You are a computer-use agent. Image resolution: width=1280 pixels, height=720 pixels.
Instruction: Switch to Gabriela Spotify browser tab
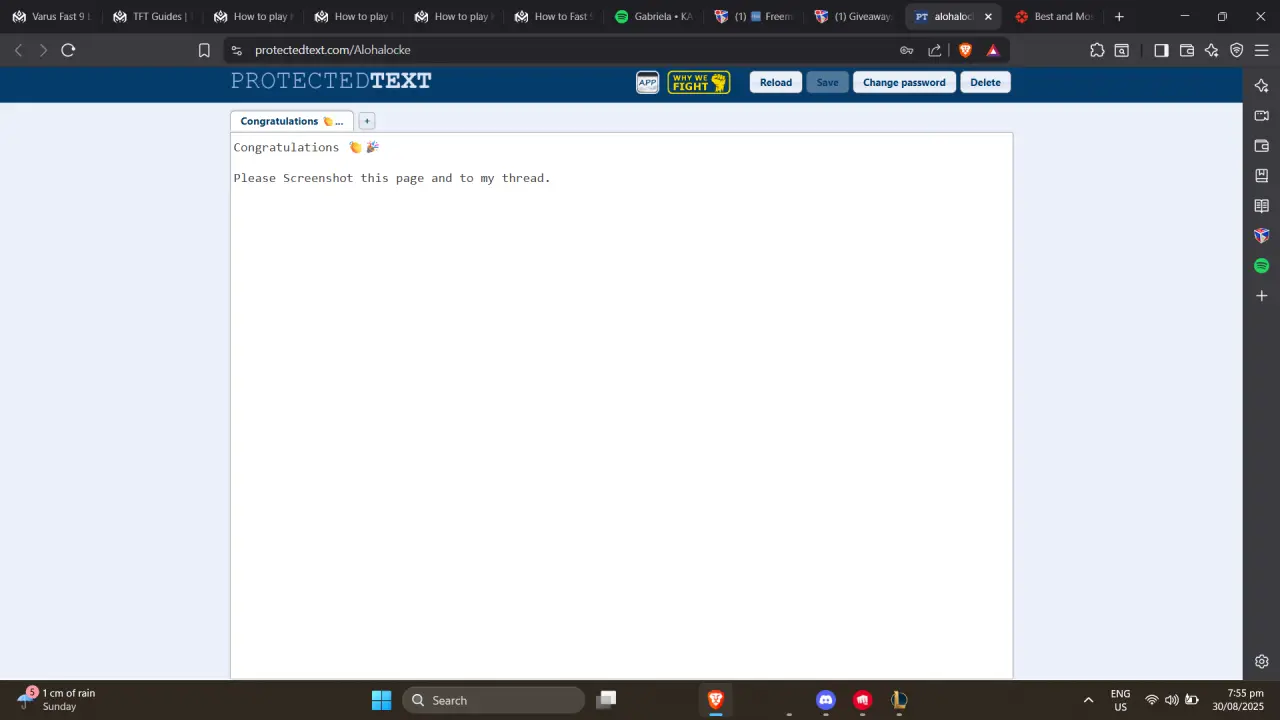click(x=652, y=16)
